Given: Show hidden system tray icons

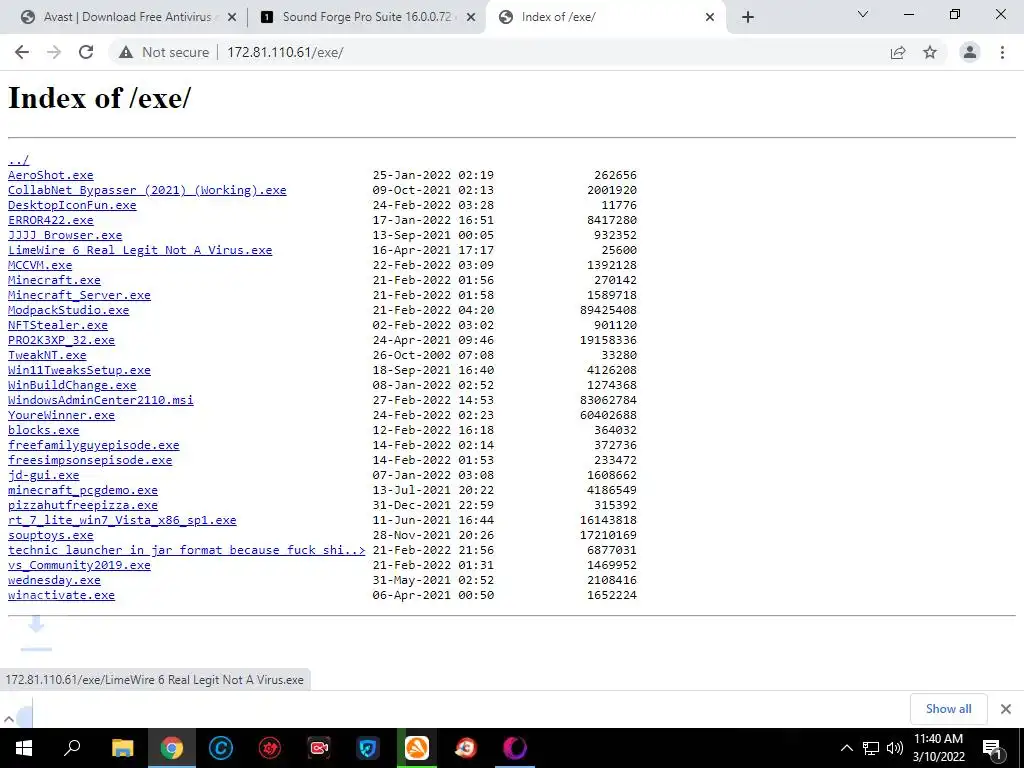Looking at the screenshot, I should pos(846,748).
